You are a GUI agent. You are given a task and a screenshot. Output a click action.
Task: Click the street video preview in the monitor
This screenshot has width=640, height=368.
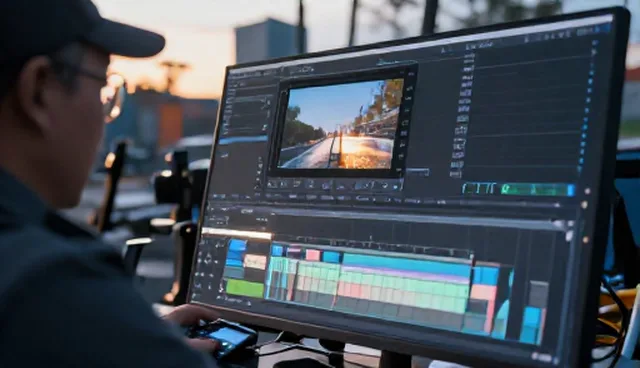[340, 124]
